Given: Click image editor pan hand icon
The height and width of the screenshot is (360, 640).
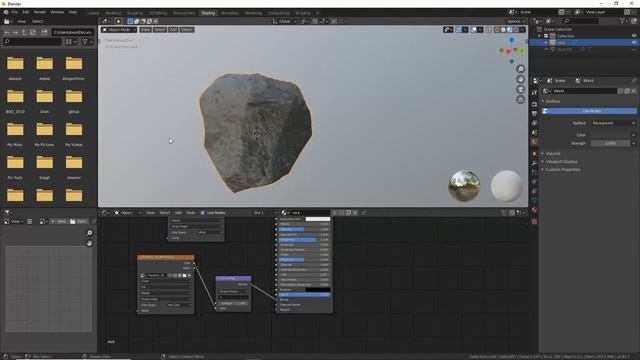Looking at the screenshot, I should pos(89,243).
